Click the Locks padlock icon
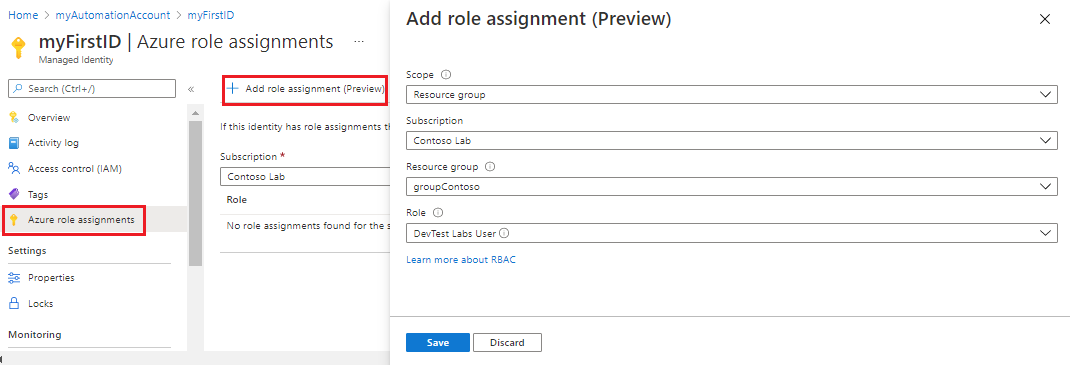The height and width of the screenshot is (365, 1070). pos(14,304)
